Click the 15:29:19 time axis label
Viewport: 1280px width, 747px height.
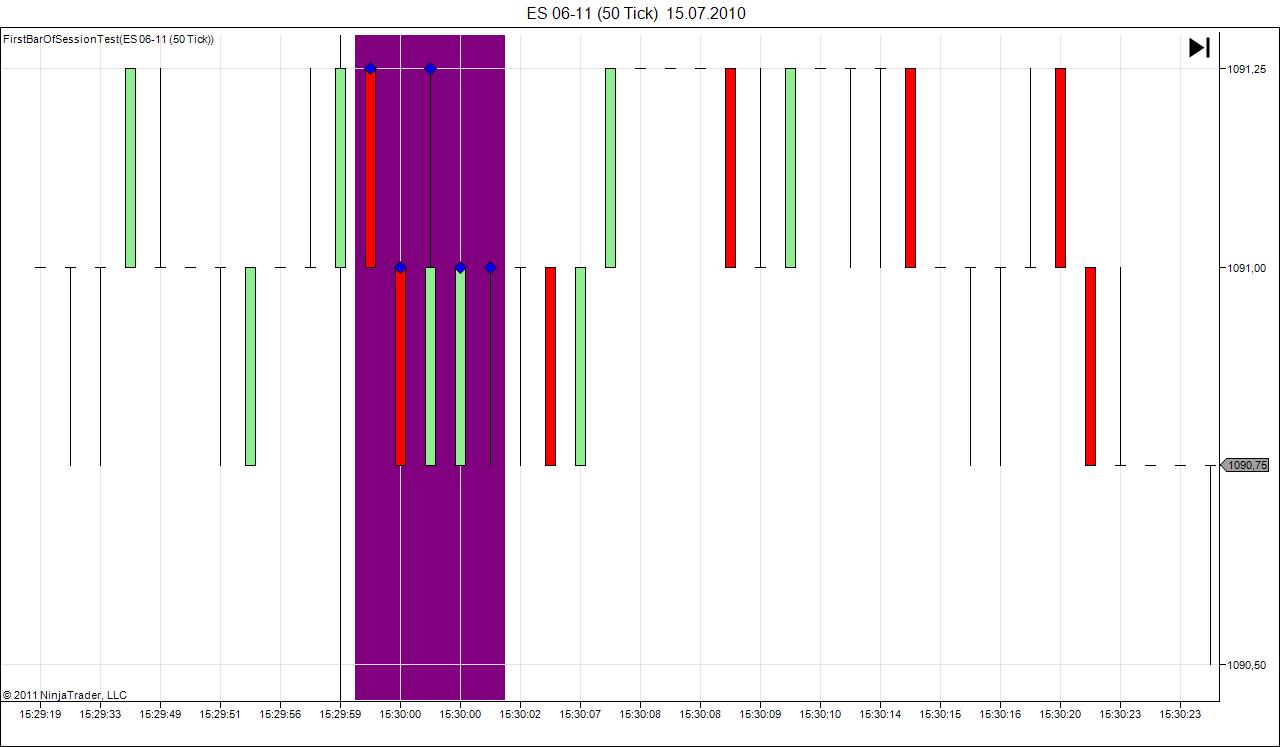pos(40,714)
